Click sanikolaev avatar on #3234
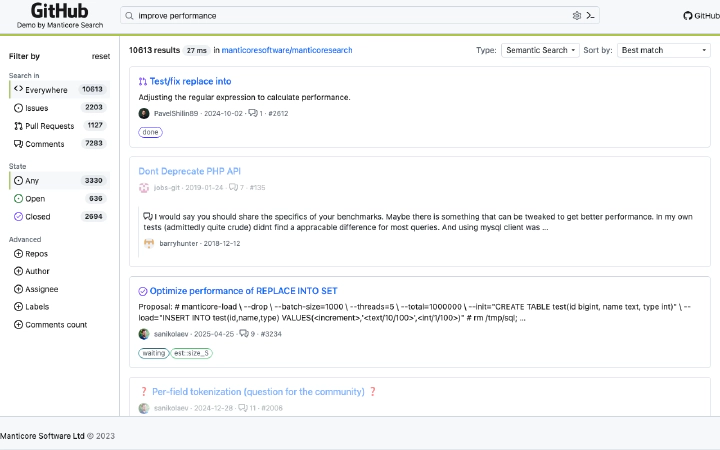720x450 pixels. click(x=144, y=334)
